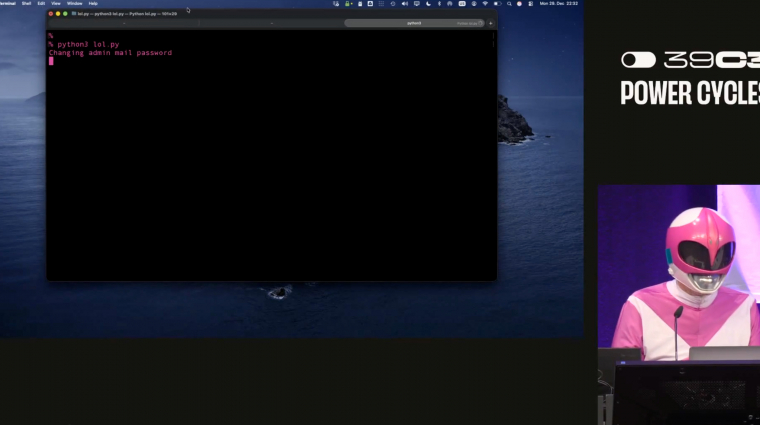Screen dimensions: 760x425
Task: Click the Bluetooth icon in menu bar
Action: pos(439,3)
